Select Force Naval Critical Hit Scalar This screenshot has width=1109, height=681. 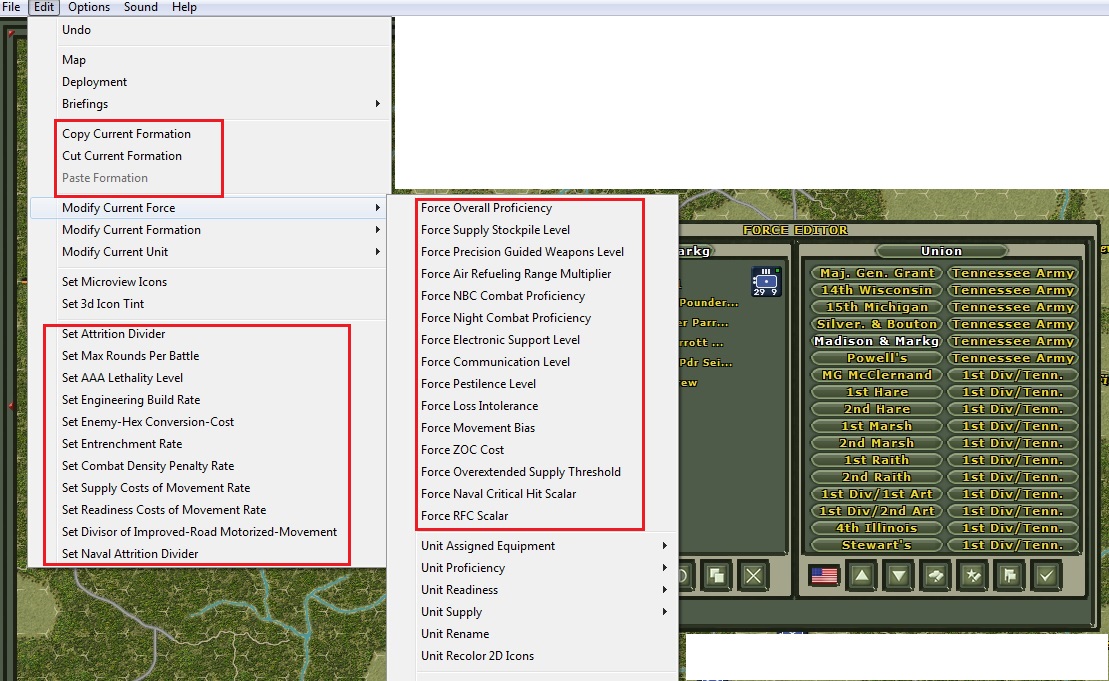(x=498, y=494)
